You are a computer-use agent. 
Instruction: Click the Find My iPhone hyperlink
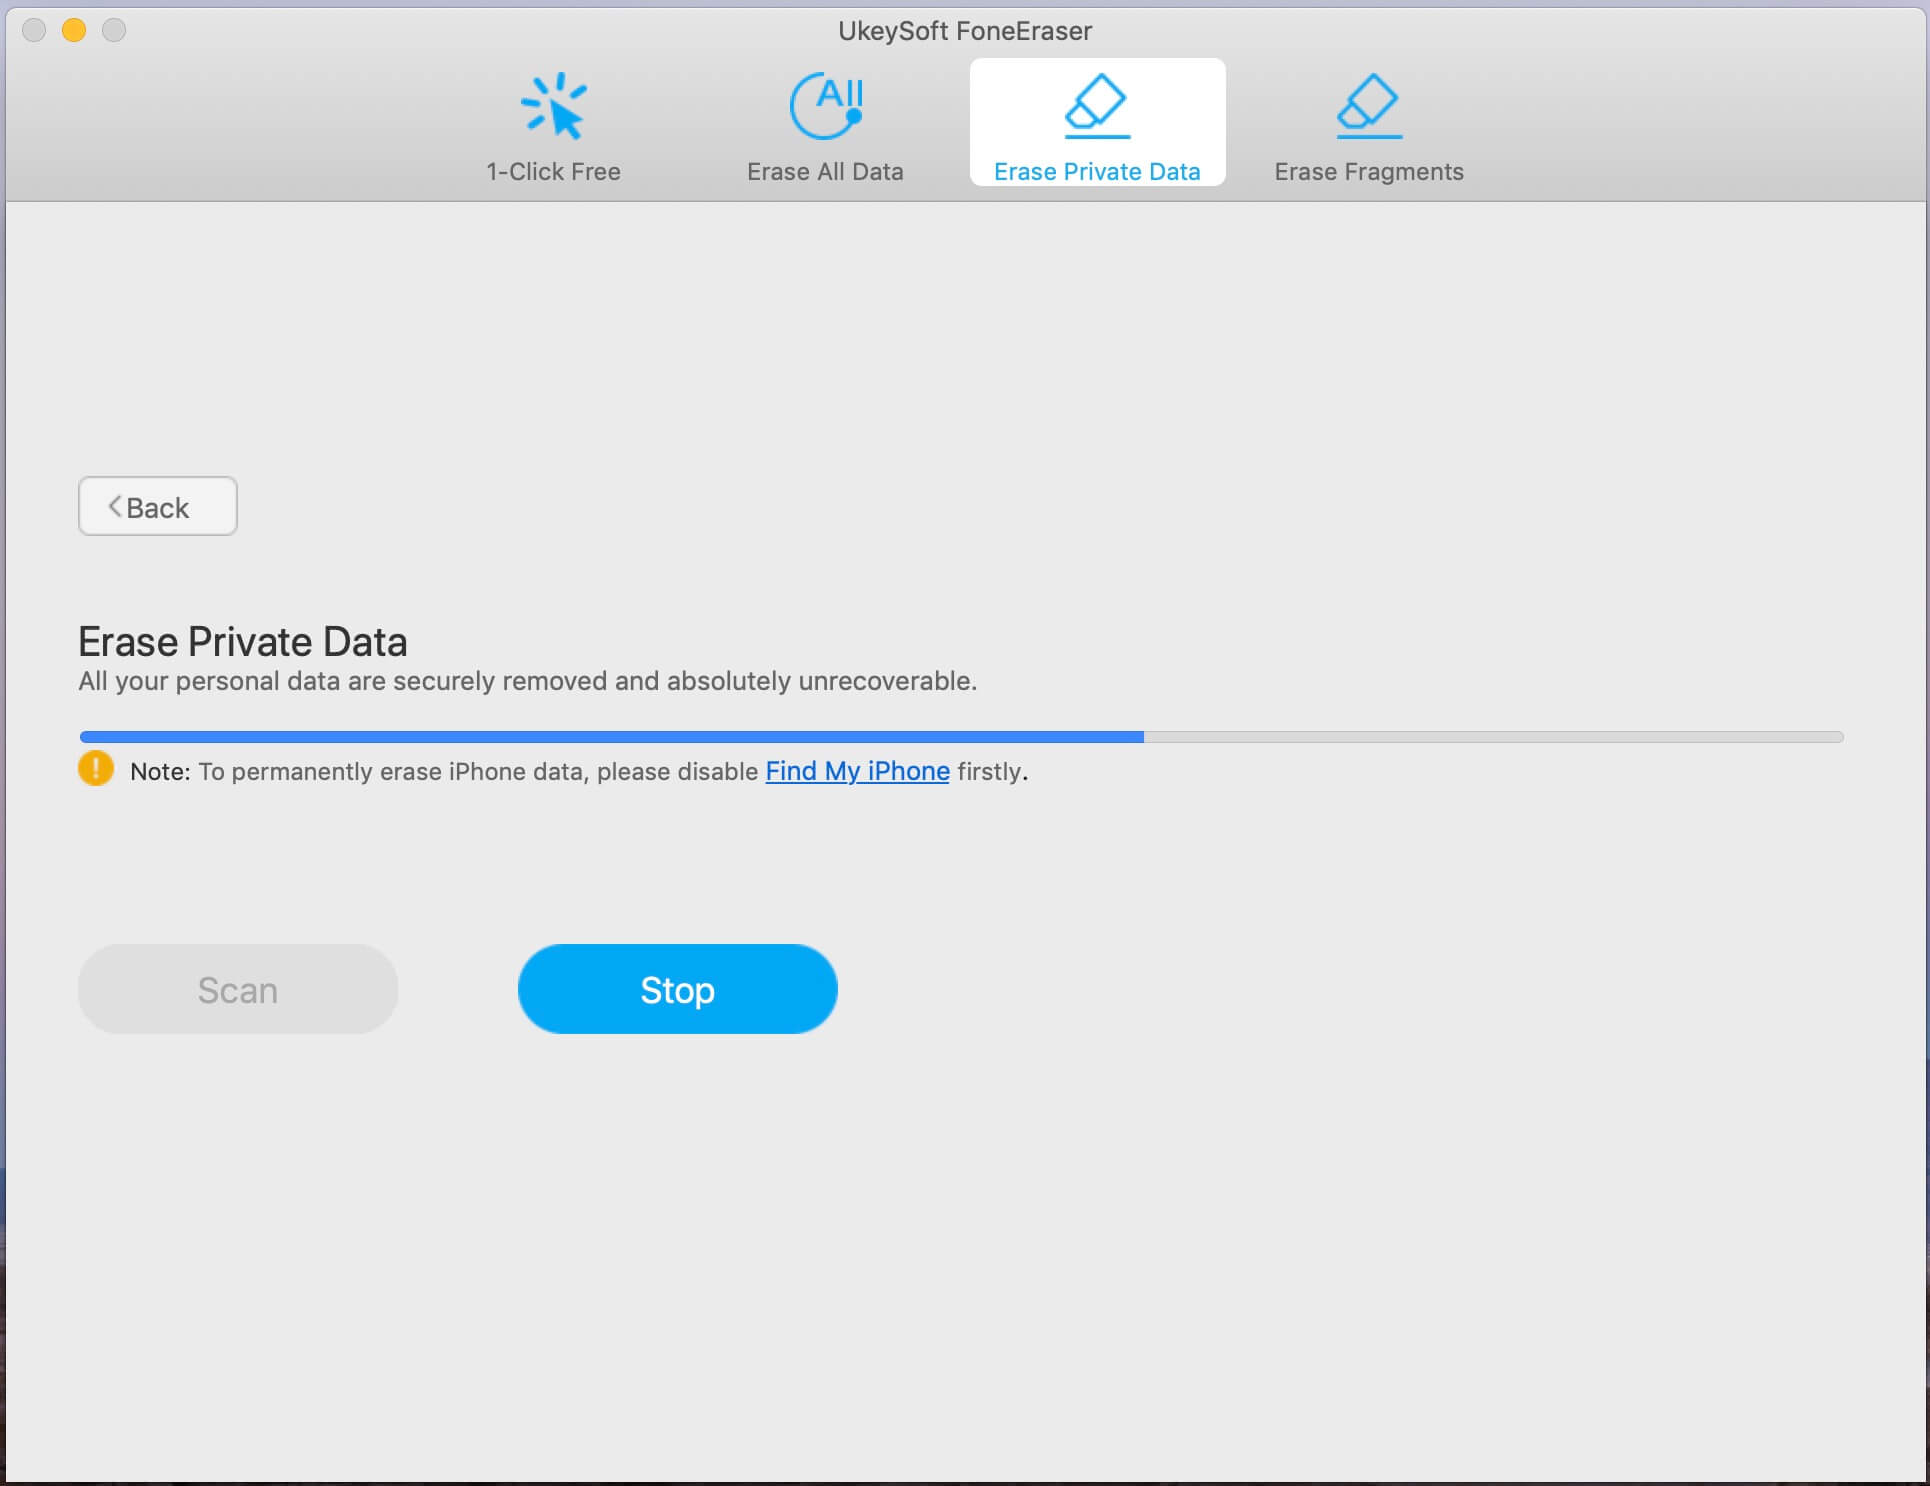tap(857, 771)
